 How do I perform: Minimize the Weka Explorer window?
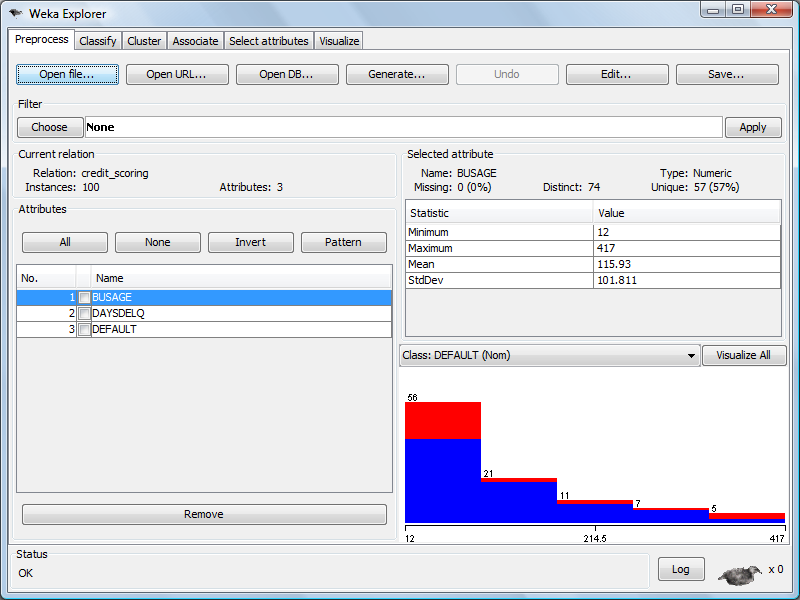(713, 10)
